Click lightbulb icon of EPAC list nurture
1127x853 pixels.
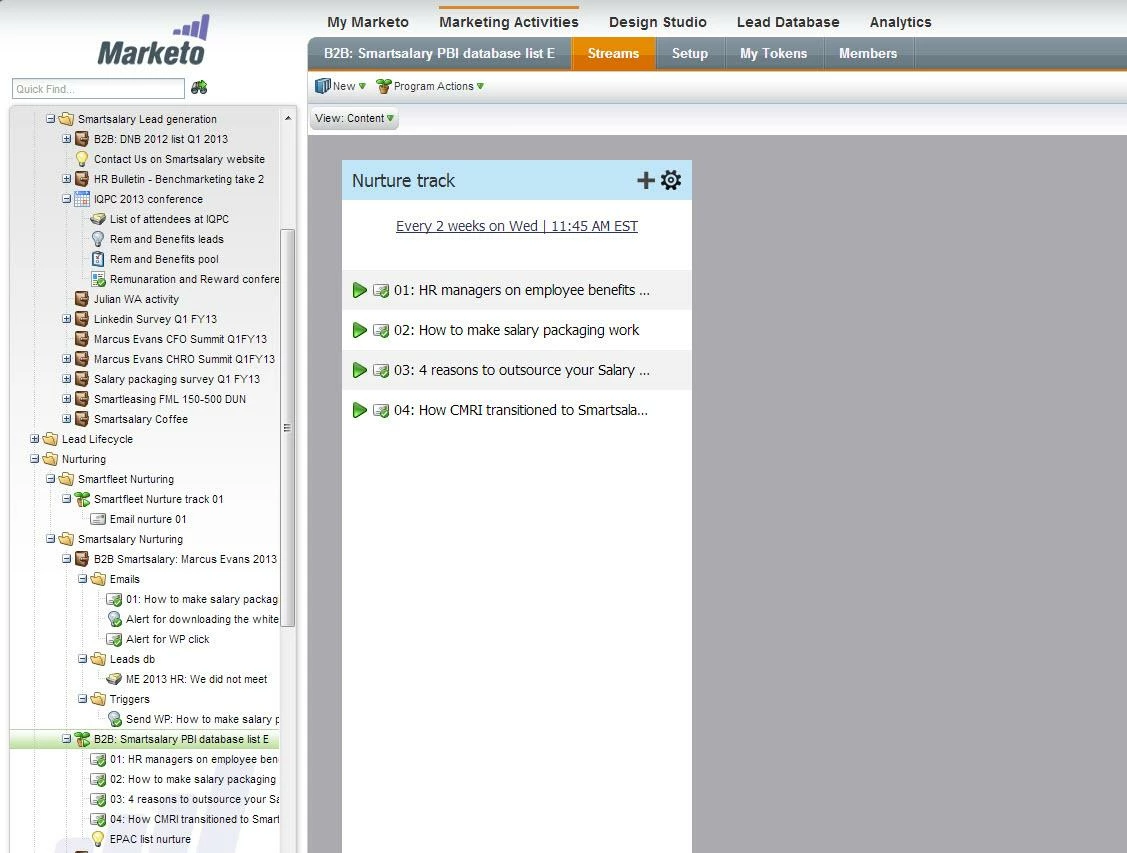(98, 839)
